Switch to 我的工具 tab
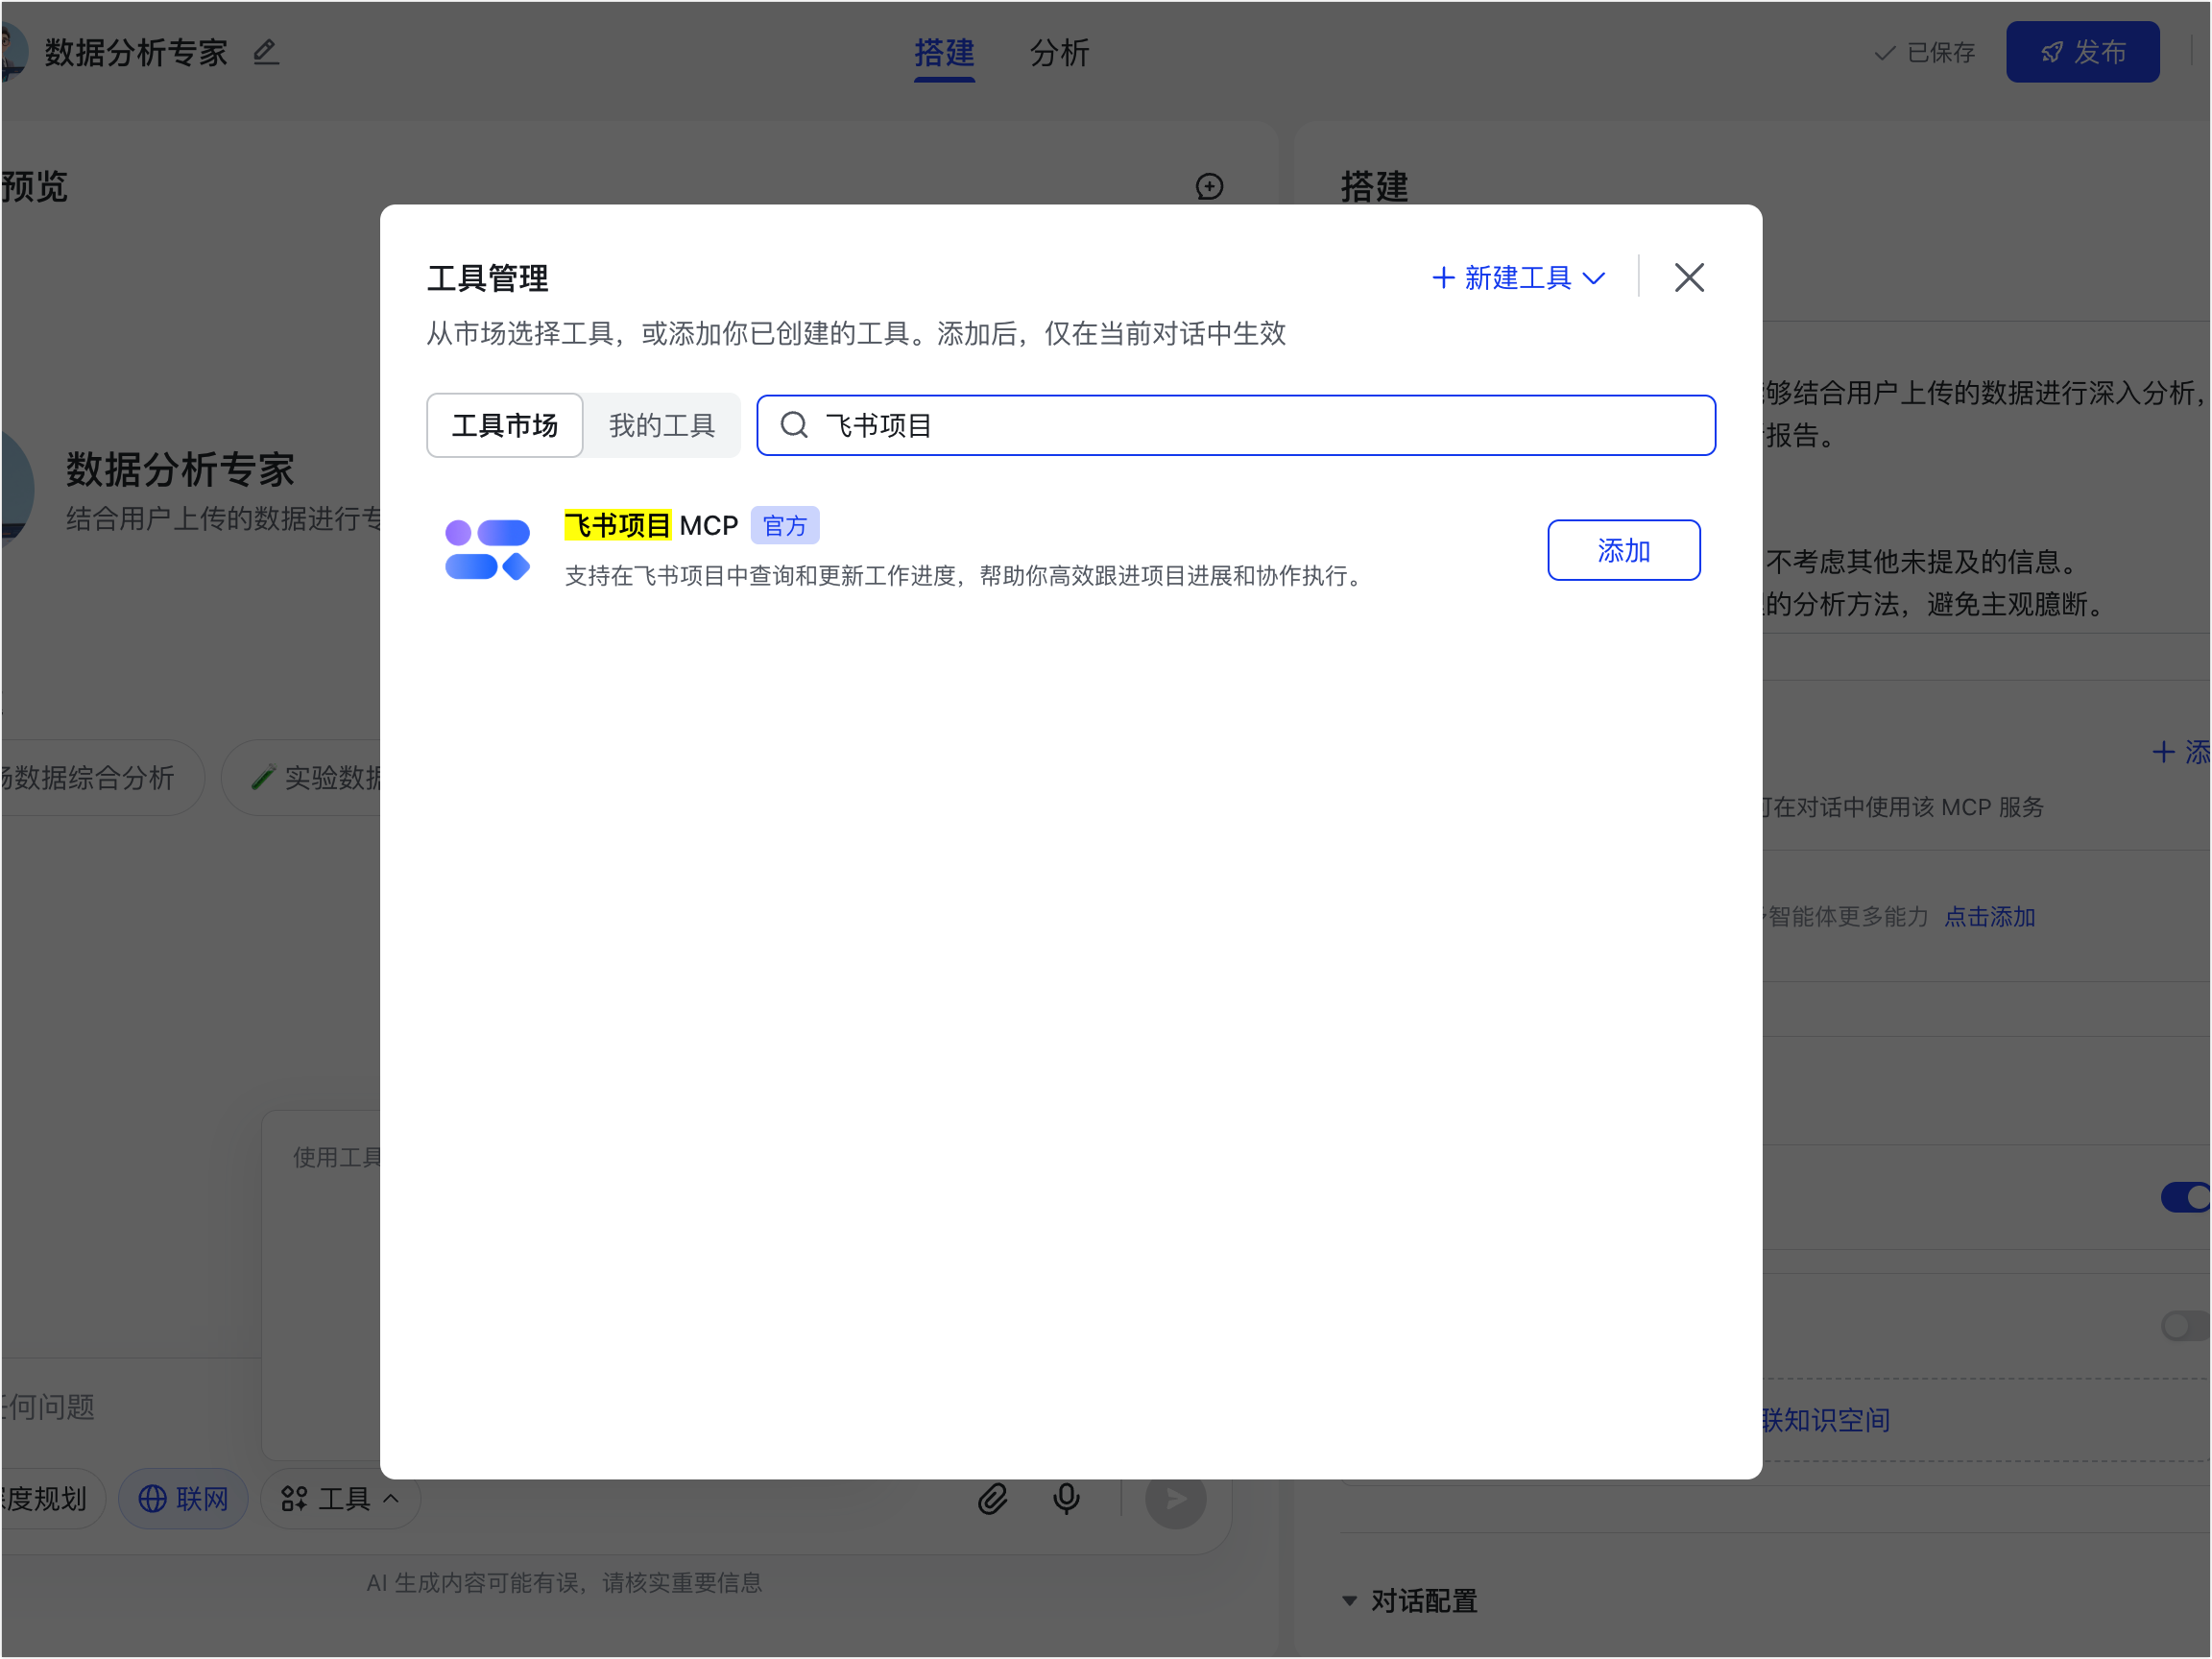The width and height of the screenshot is (2212, 1659). (662, 425)
